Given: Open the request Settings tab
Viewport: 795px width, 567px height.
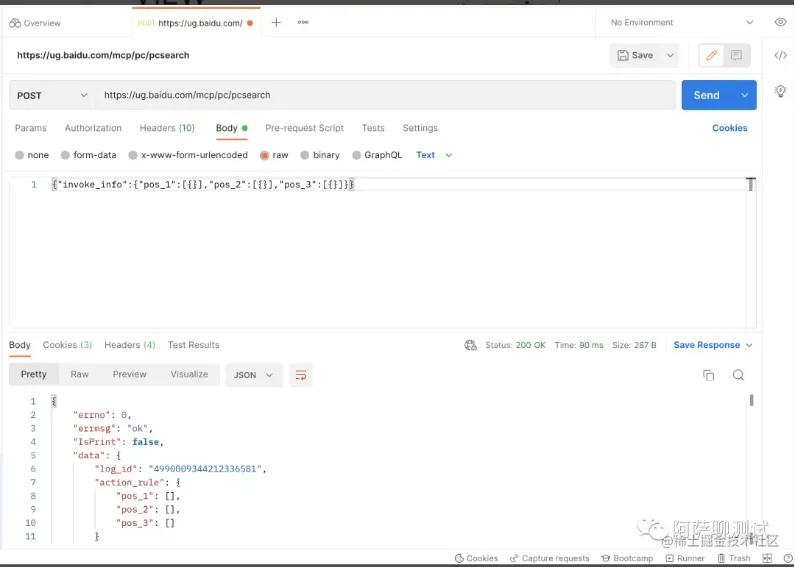Looking at the screenshot, I should point(420,128).
